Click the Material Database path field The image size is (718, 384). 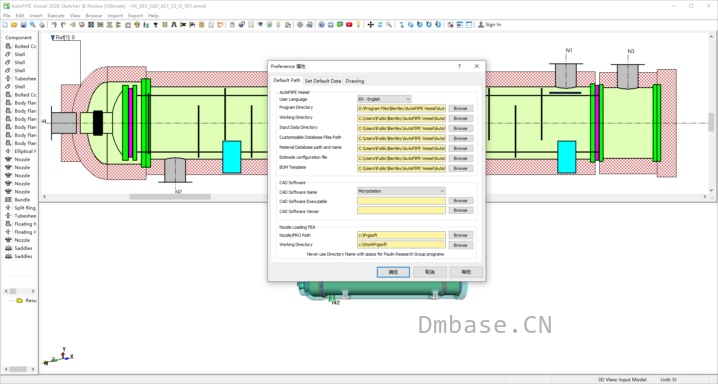(x=401, y=148)
